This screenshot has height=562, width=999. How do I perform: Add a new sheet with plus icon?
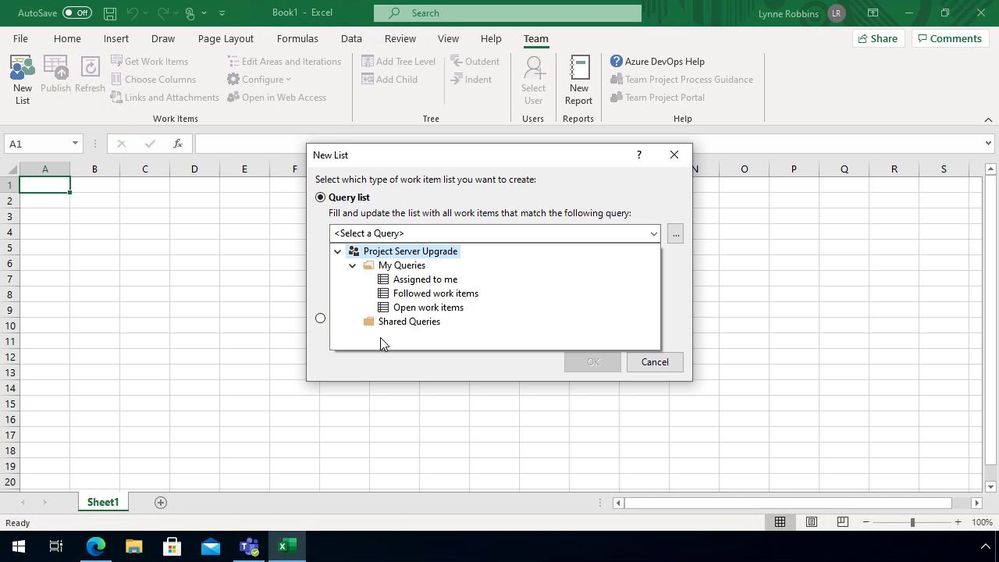pos(161,503)
